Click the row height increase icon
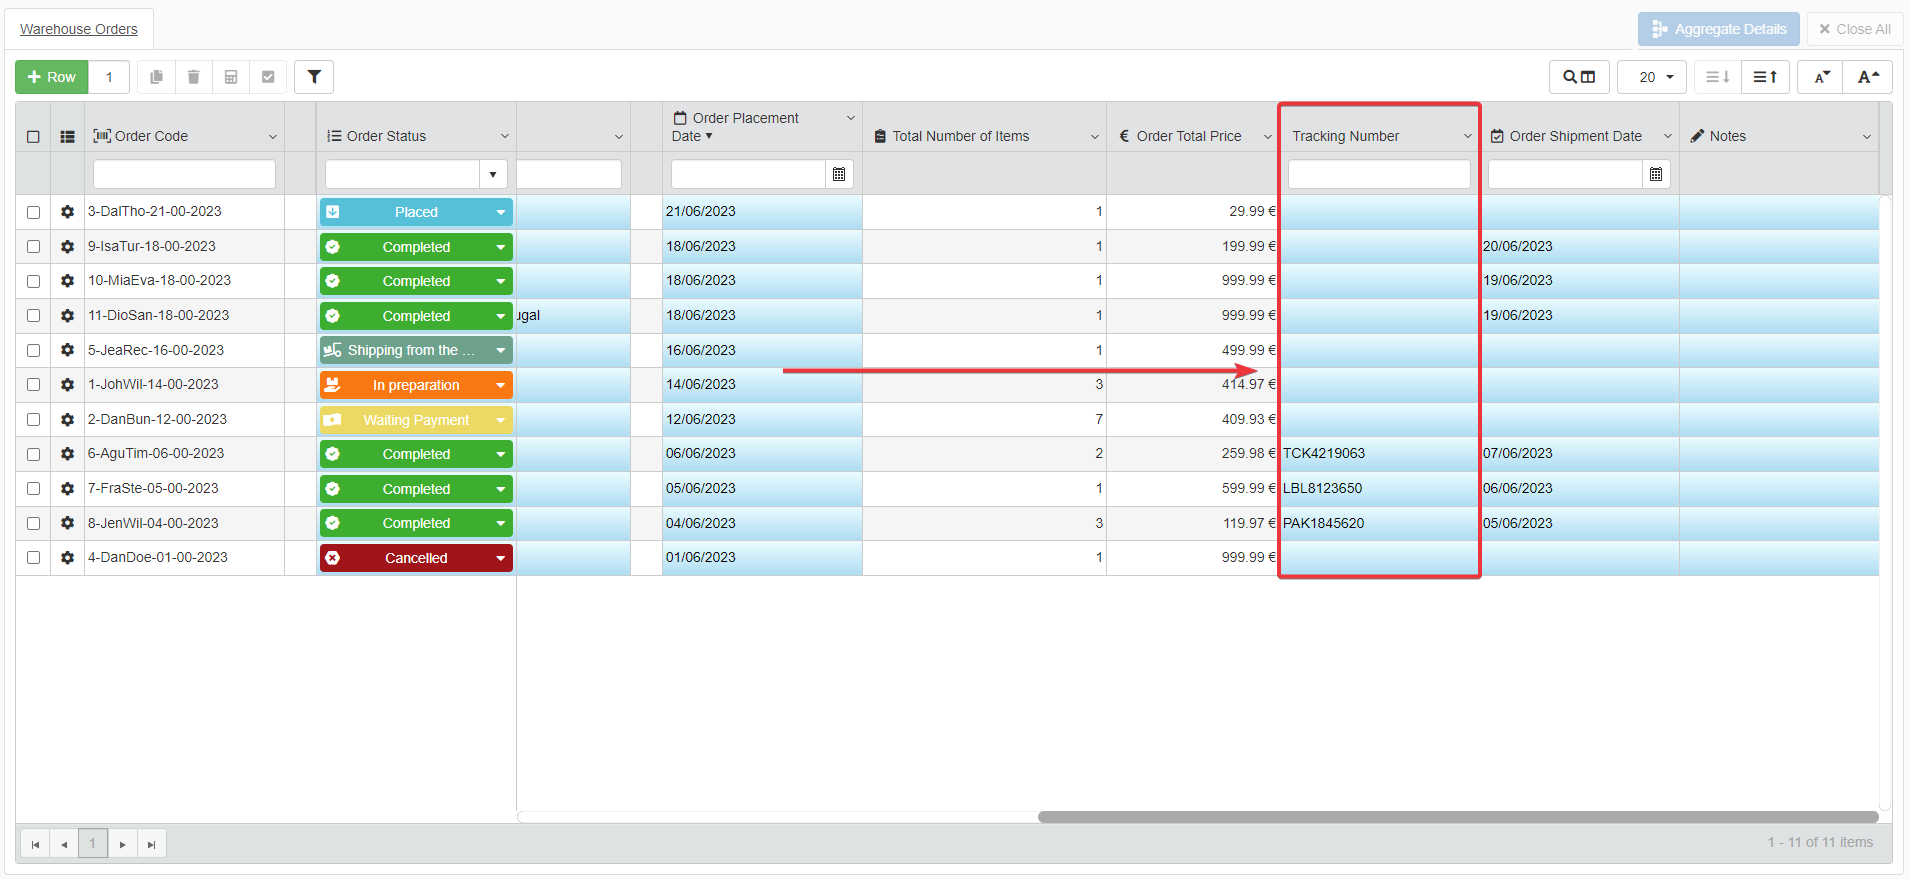This screenshot has width=1910, height=879. pos(1765,77)
